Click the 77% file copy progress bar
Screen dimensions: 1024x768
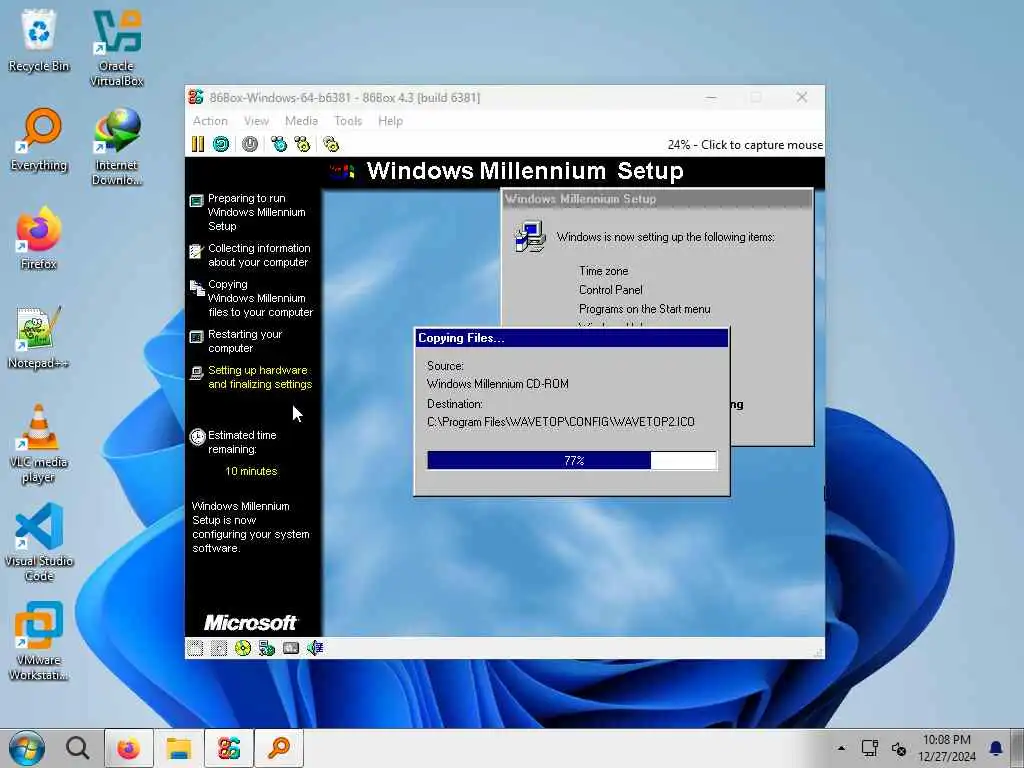(x=572, y=460)
